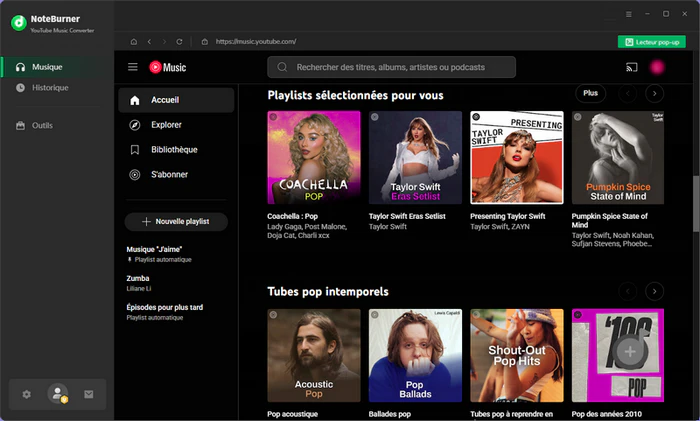Toggle the YouTube Music hamburger guide

[133, 67]
